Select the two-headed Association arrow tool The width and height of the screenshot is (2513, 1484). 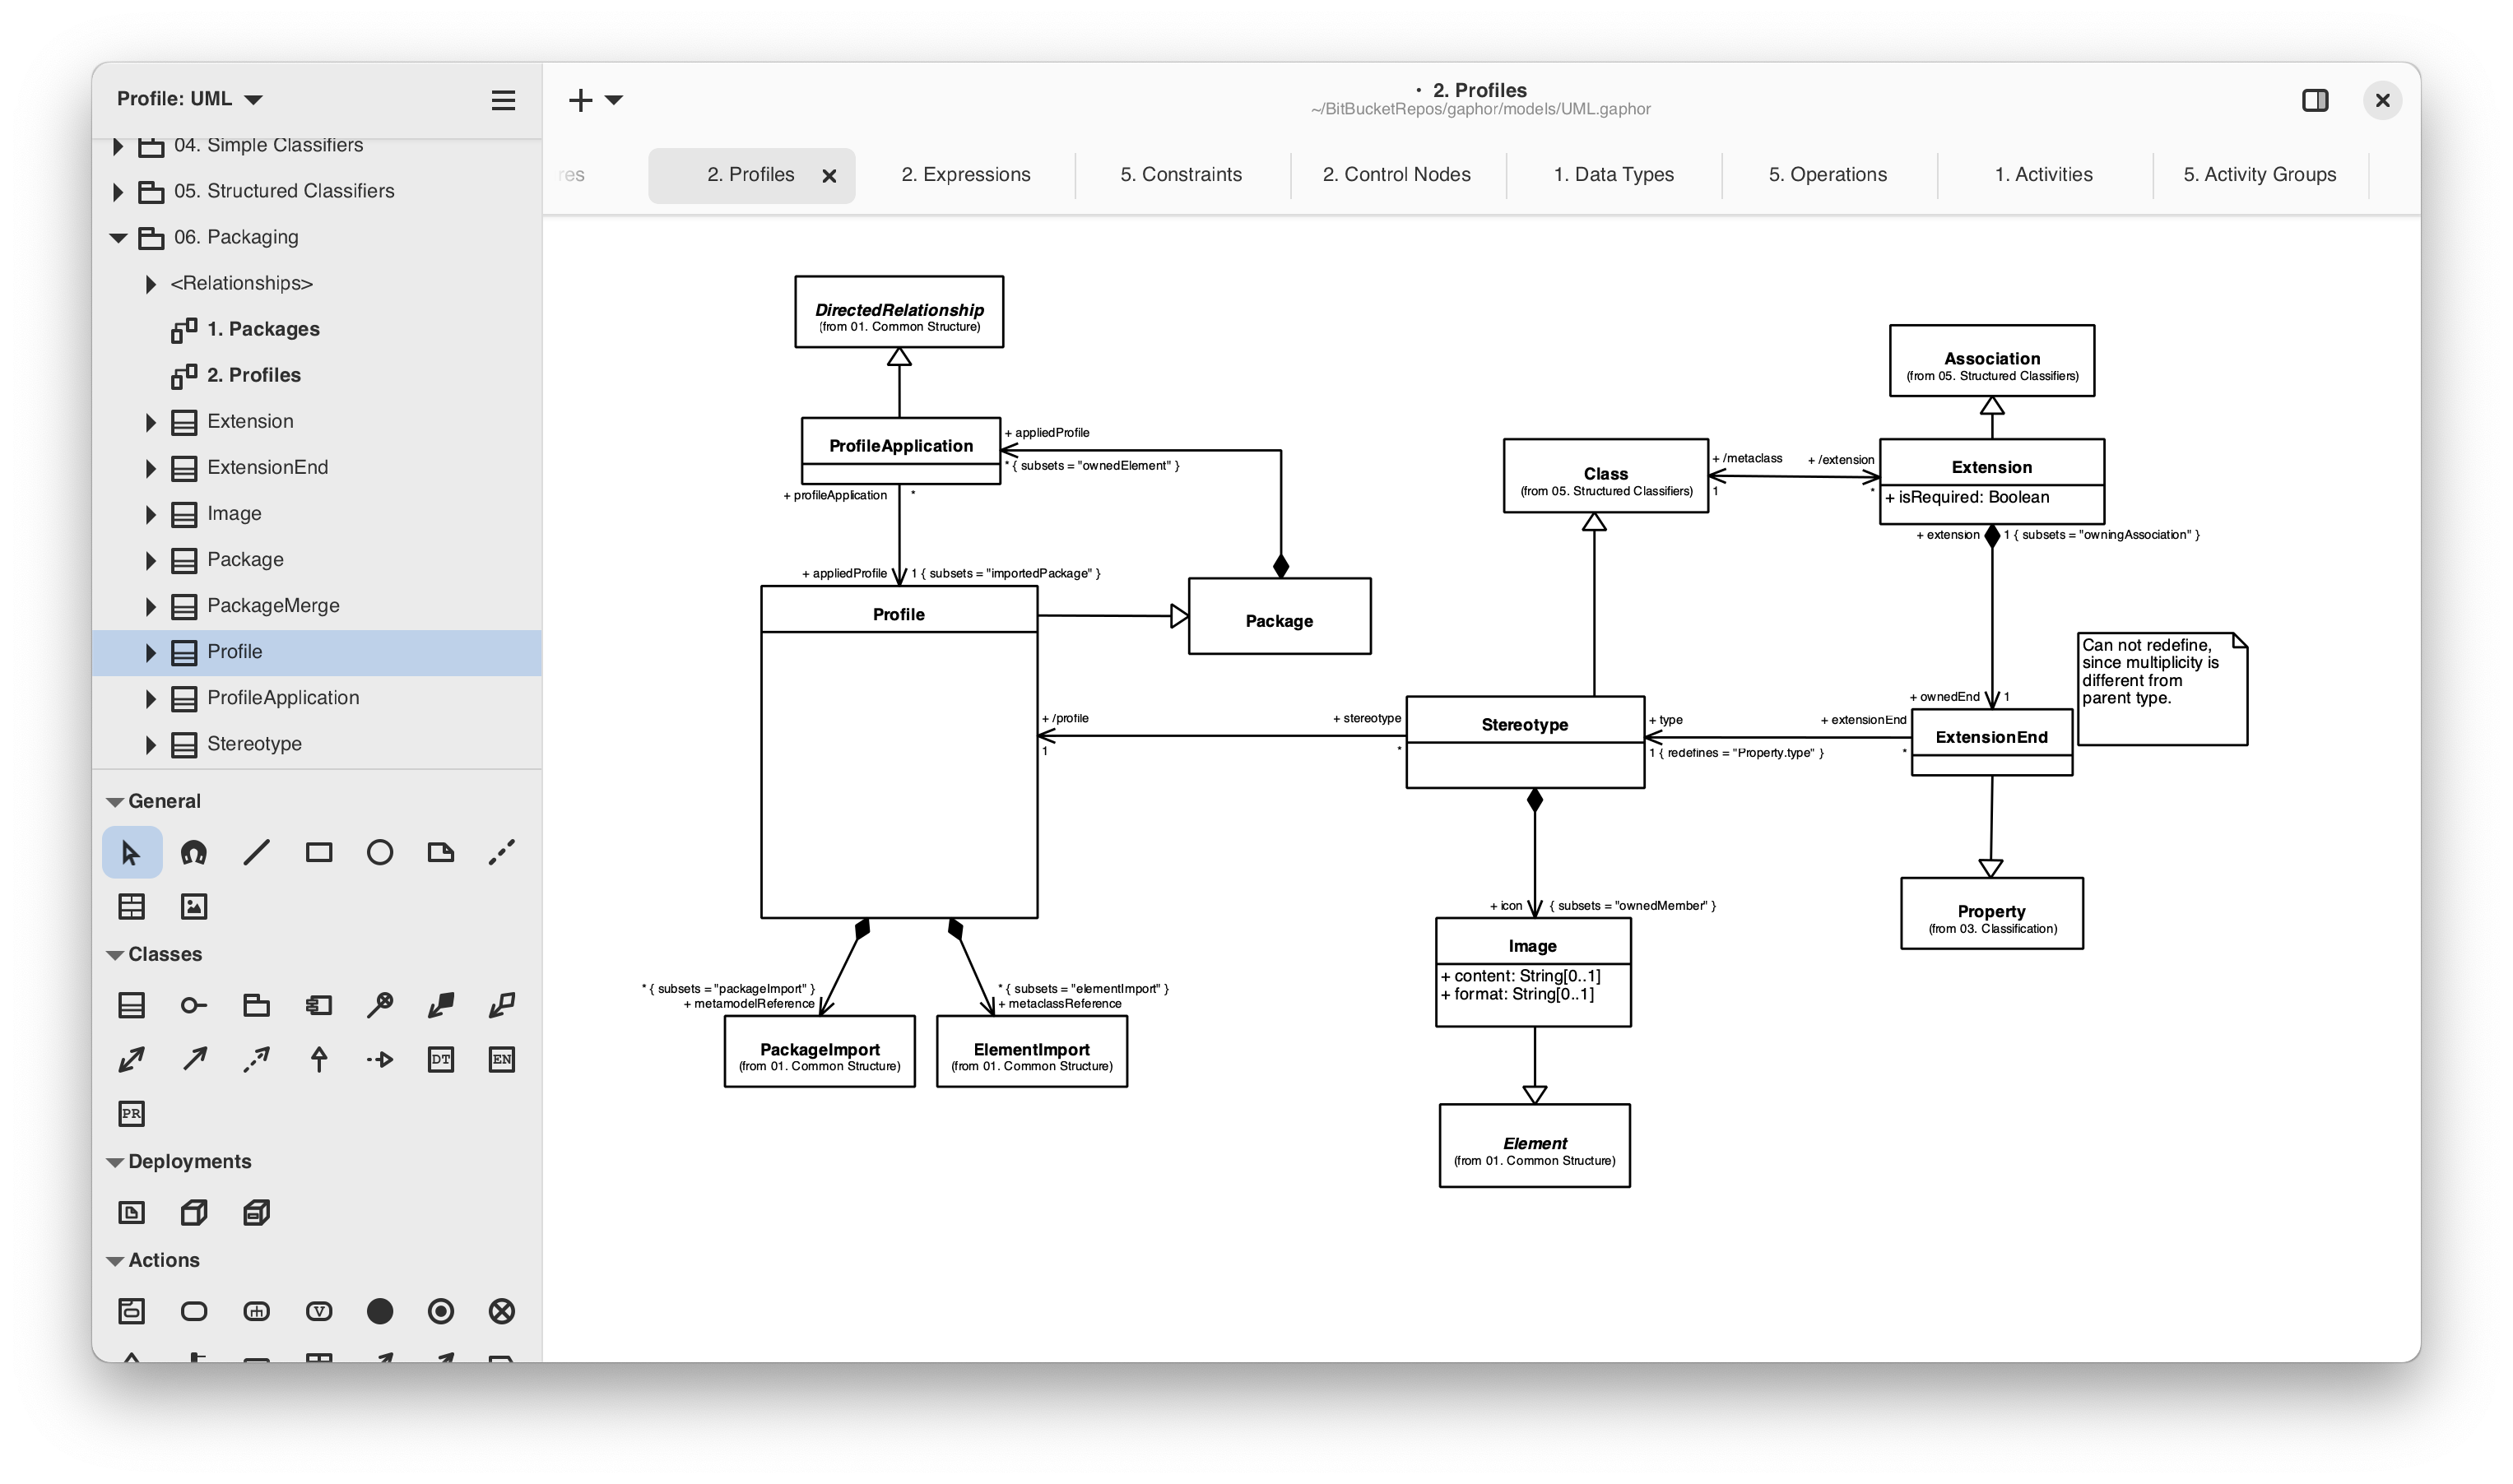click(x=131, y=1060)
